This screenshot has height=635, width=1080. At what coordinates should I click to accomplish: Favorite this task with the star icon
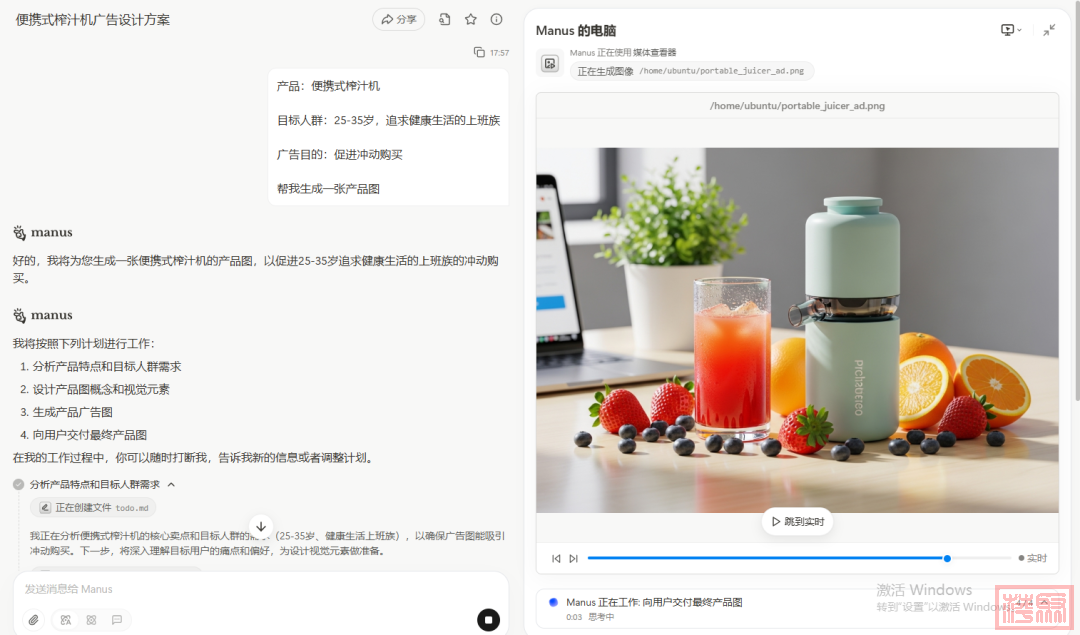click(x=470, y=19)
